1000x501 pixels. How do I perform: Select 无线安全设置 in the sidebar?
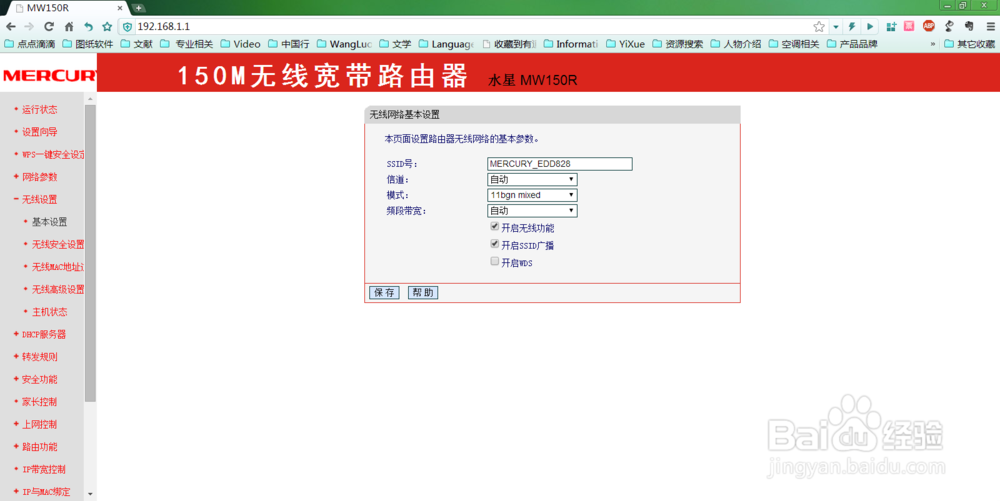click(58, 244)
